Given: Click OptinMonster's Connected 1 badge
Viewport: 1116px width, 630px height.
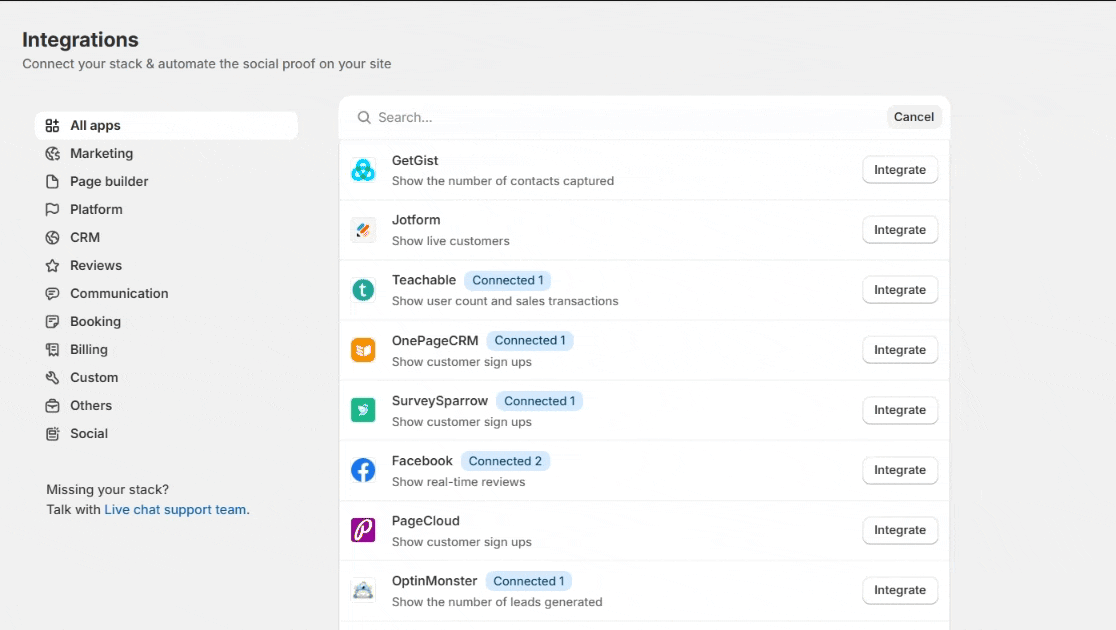Looking at the screenshot, I should 528,581.
